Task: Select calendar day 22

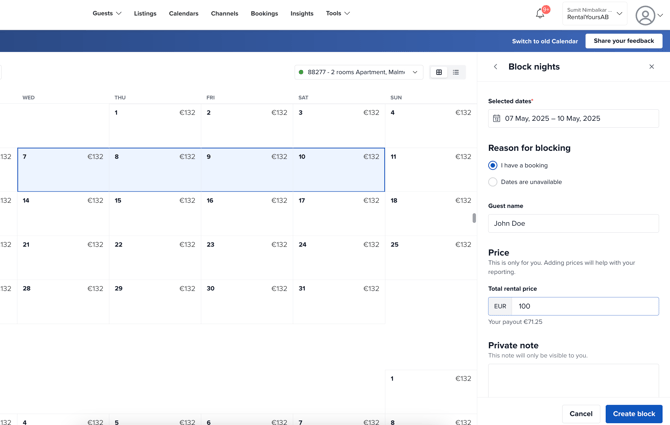Action: [x=155, y=258]
